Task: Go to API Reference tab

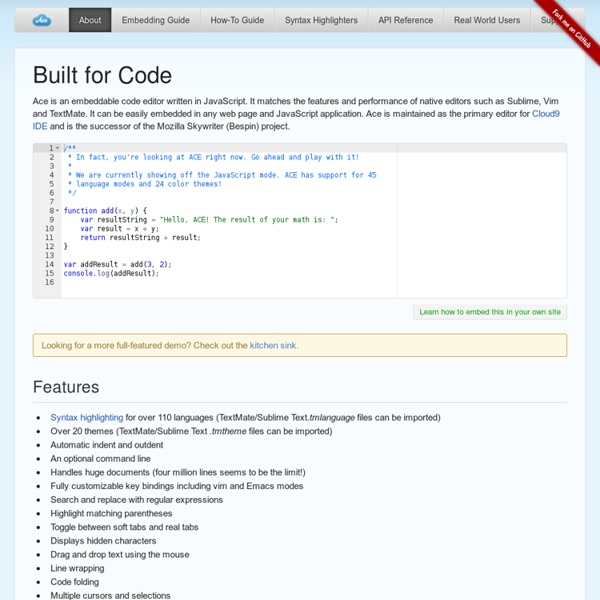Action: [406, 20]
